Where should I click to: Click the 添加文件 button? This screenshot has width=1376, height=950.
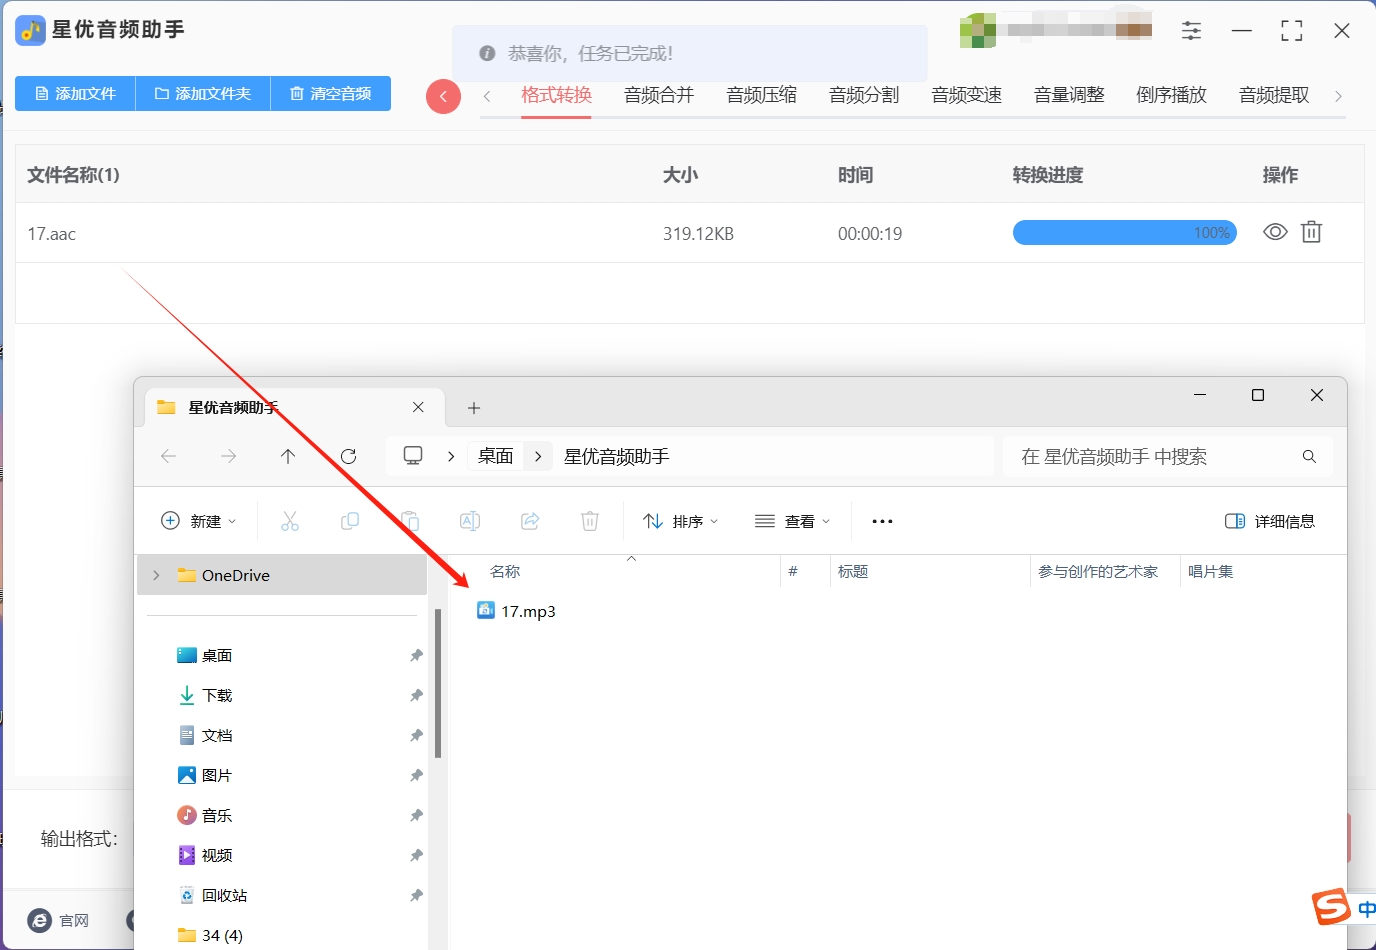click(75, 94)
